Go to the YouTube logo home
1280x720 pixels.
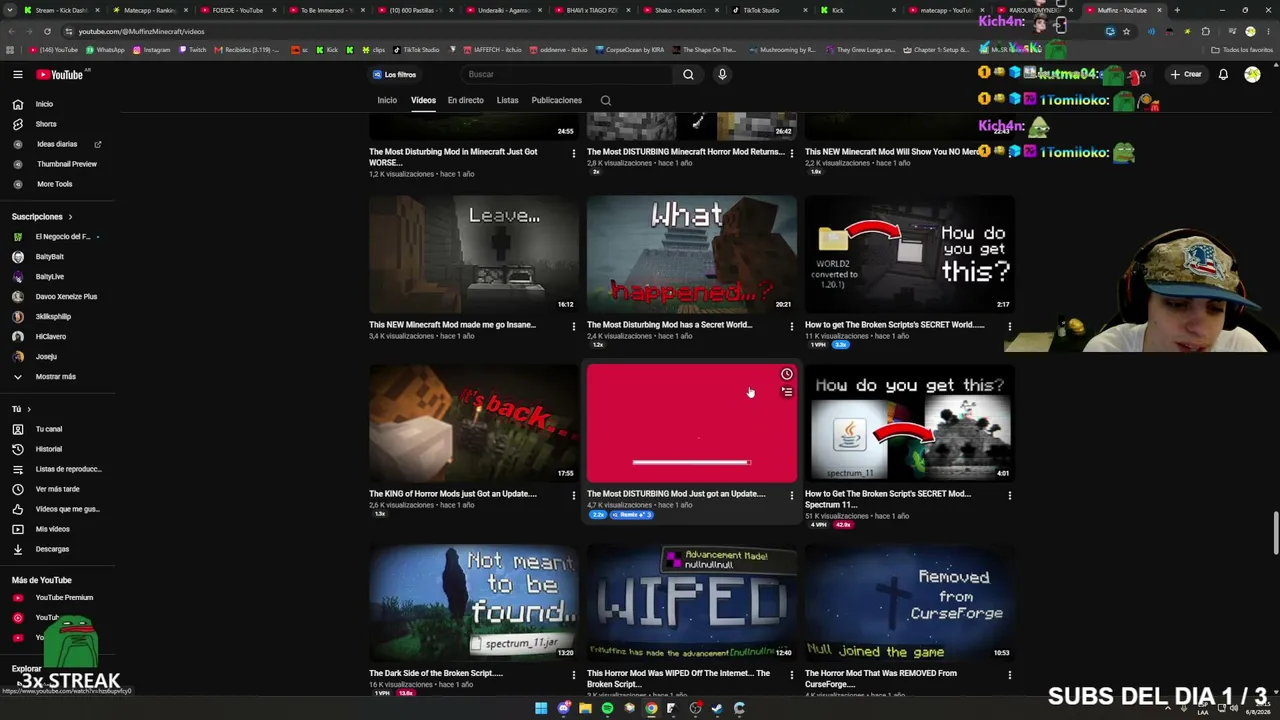coord(61,74)
